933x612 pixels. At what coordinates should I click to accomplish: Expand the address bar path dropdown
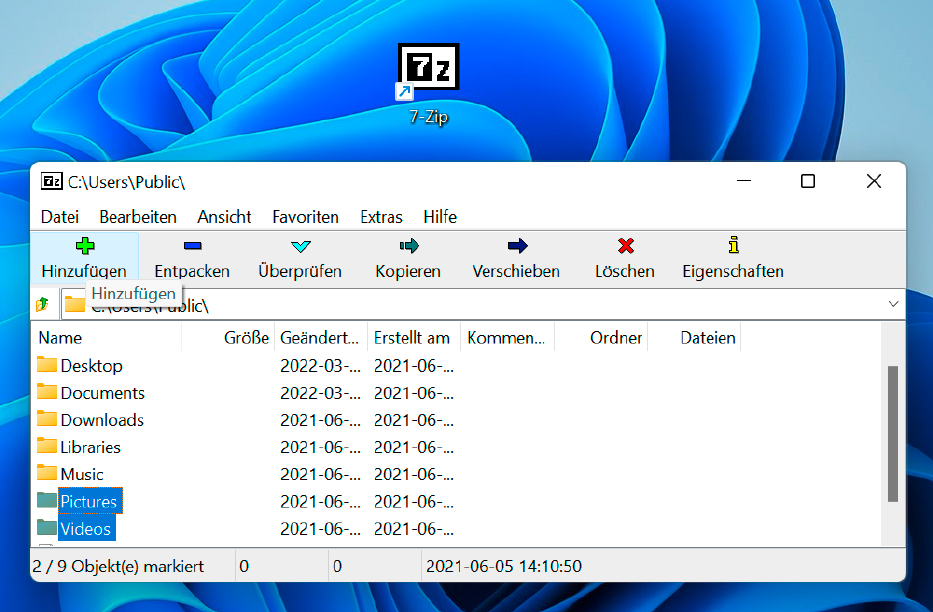[x=893, y=305]
